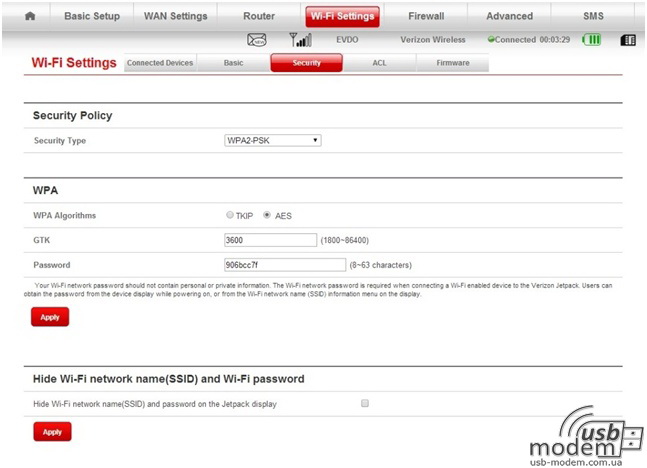
Task: Check the signal strength antenna icon
Action: coord(300,40)
